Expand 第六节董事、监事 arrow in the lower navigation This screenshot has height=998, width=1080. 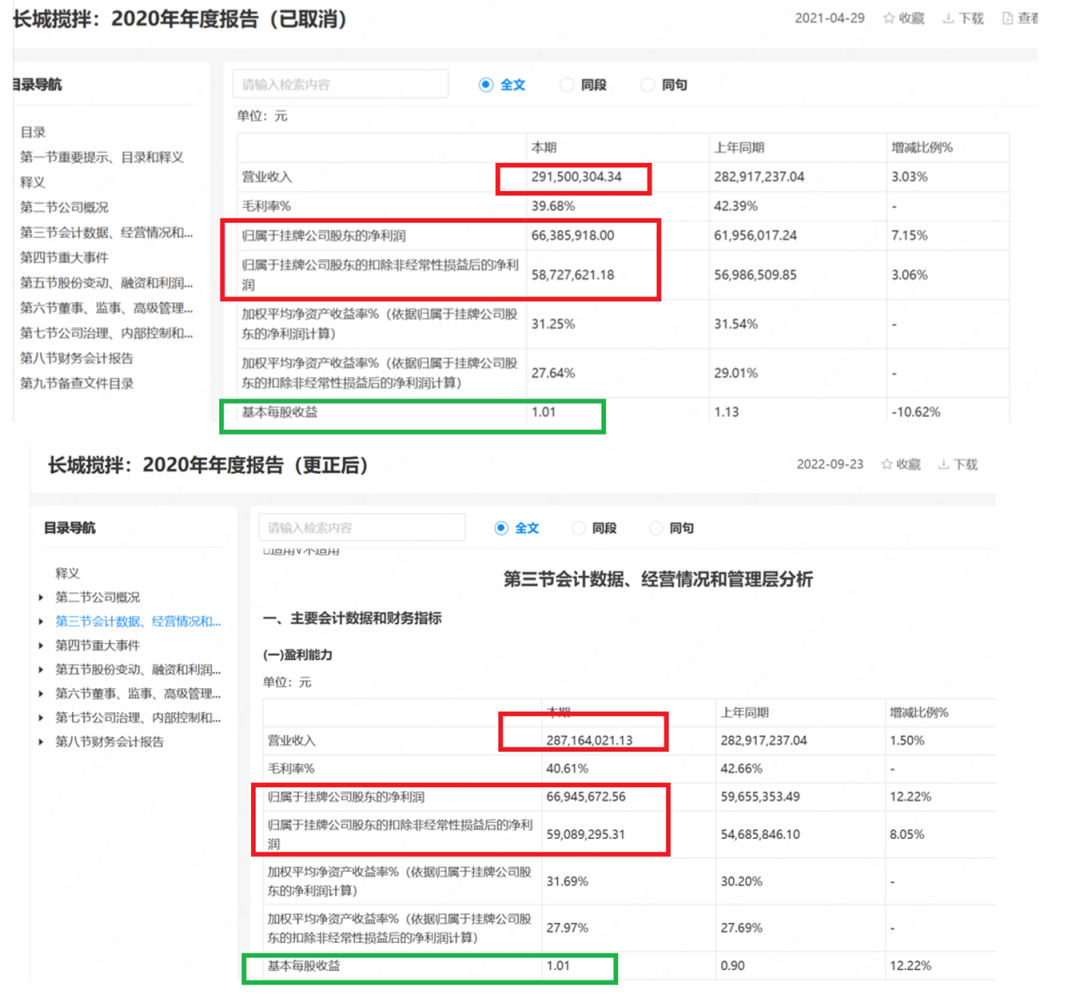[x=41, y=694]
